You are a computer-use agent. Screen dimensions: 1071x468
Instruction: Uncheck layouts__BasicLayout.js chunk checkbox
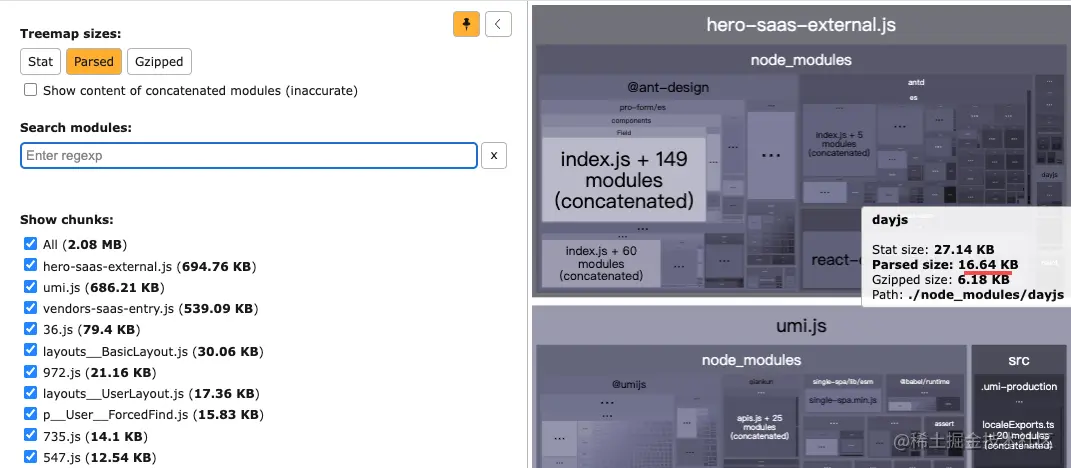pyautogui.click(x=30, y=350)
